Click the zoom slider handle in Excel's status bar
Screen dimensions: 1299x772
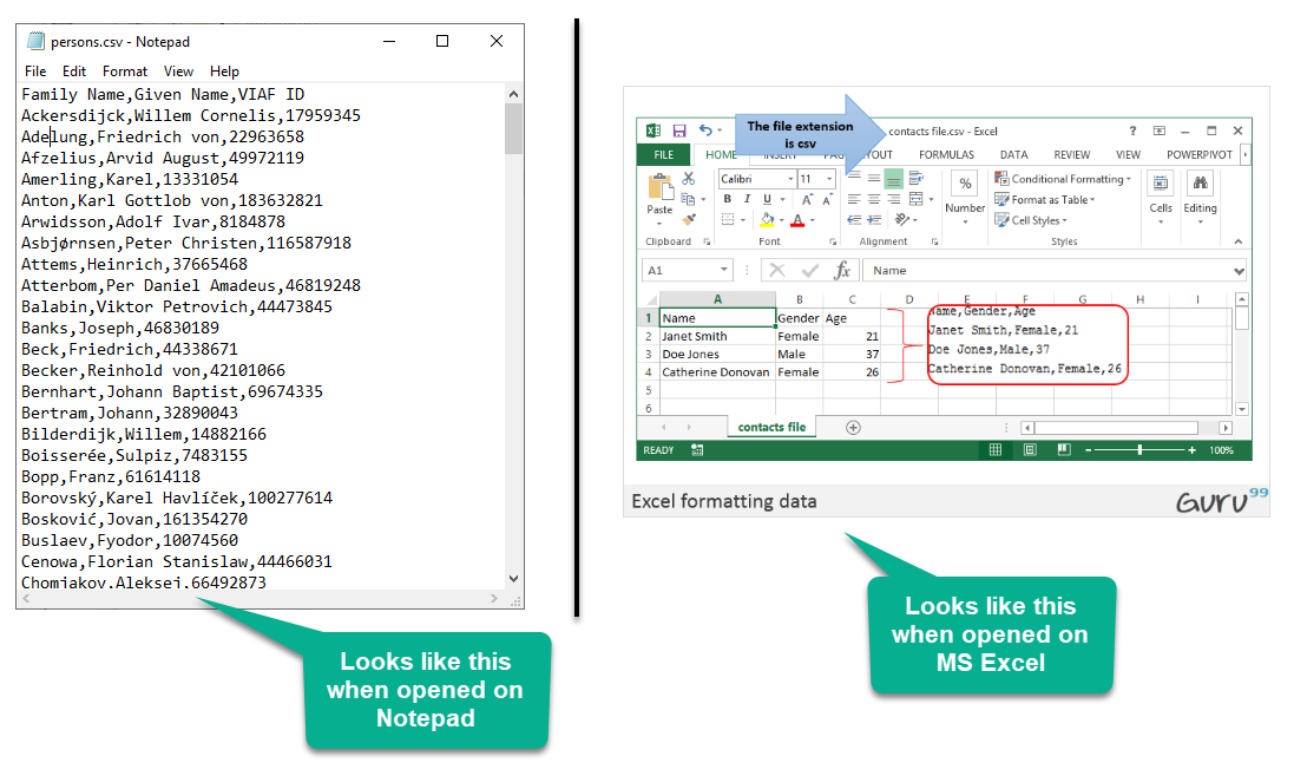click(1140, 450)
